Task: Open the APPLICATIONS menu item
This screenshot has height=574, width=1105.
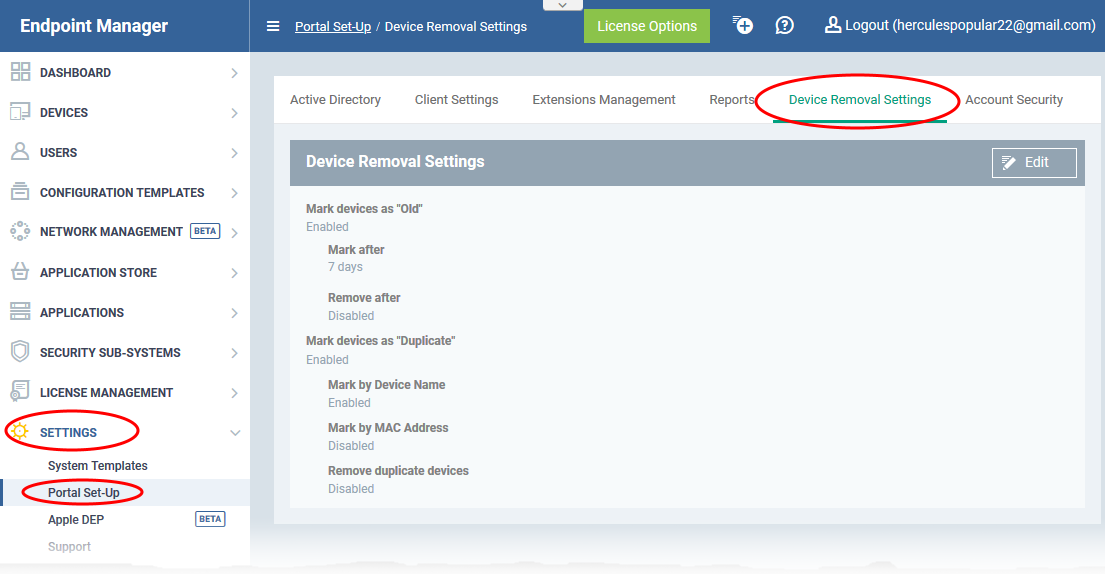Action: click(x=82, y=313)
